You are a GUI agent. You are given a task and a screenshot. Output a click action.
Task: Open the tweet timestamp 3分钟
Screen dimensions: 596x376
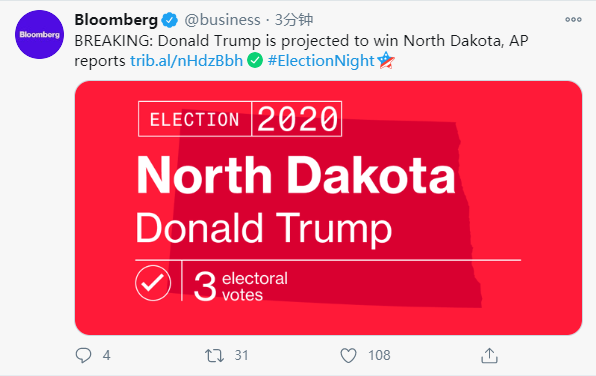coord(294,20)
